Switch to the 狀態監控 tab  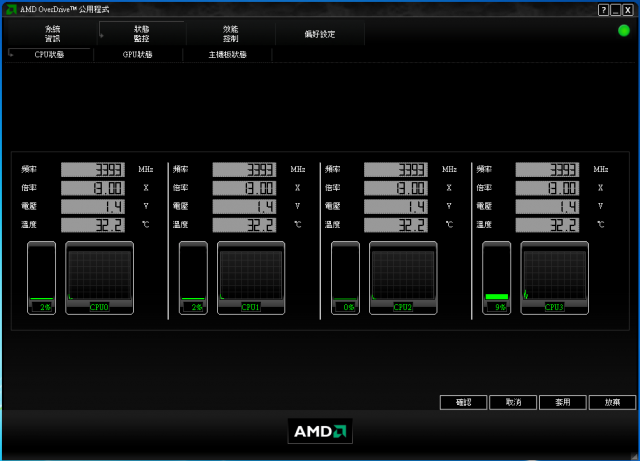142,33
